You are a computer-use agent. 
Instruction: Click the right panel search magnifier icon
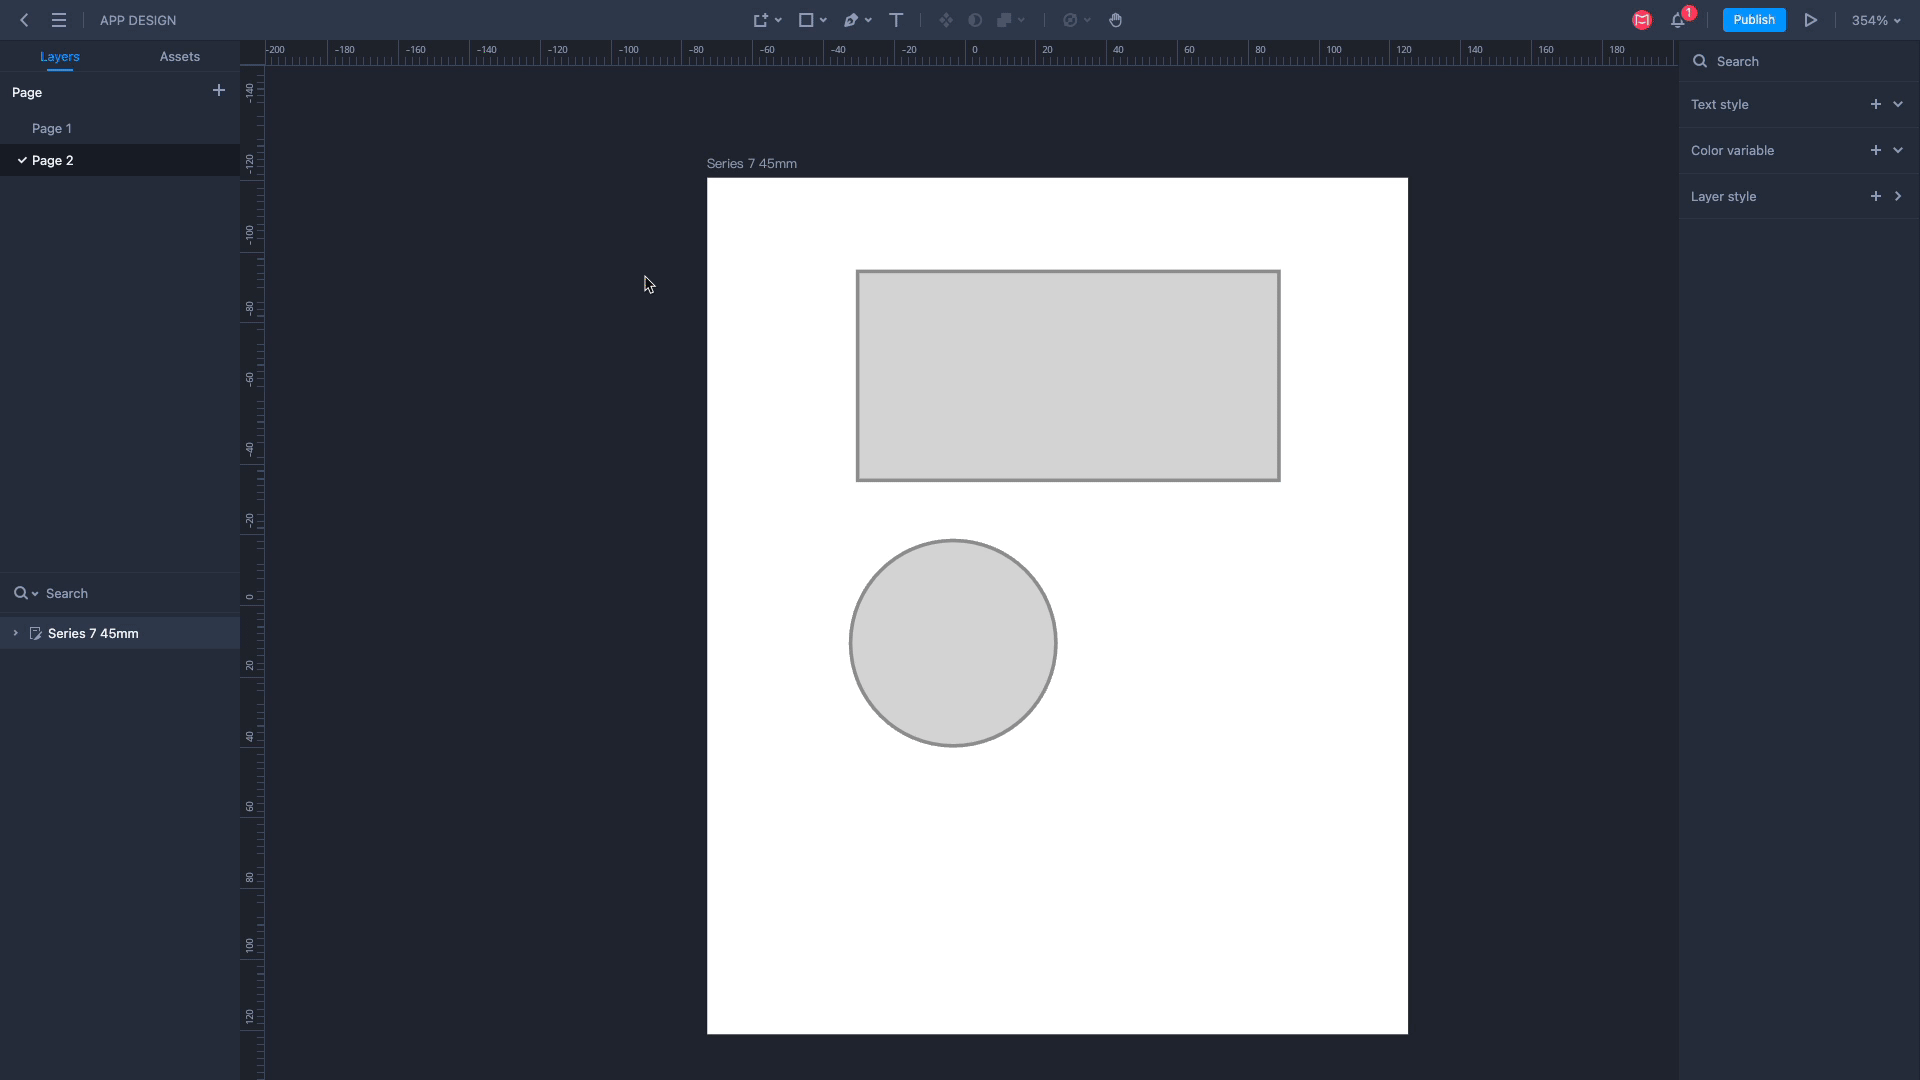(1700, 61)
